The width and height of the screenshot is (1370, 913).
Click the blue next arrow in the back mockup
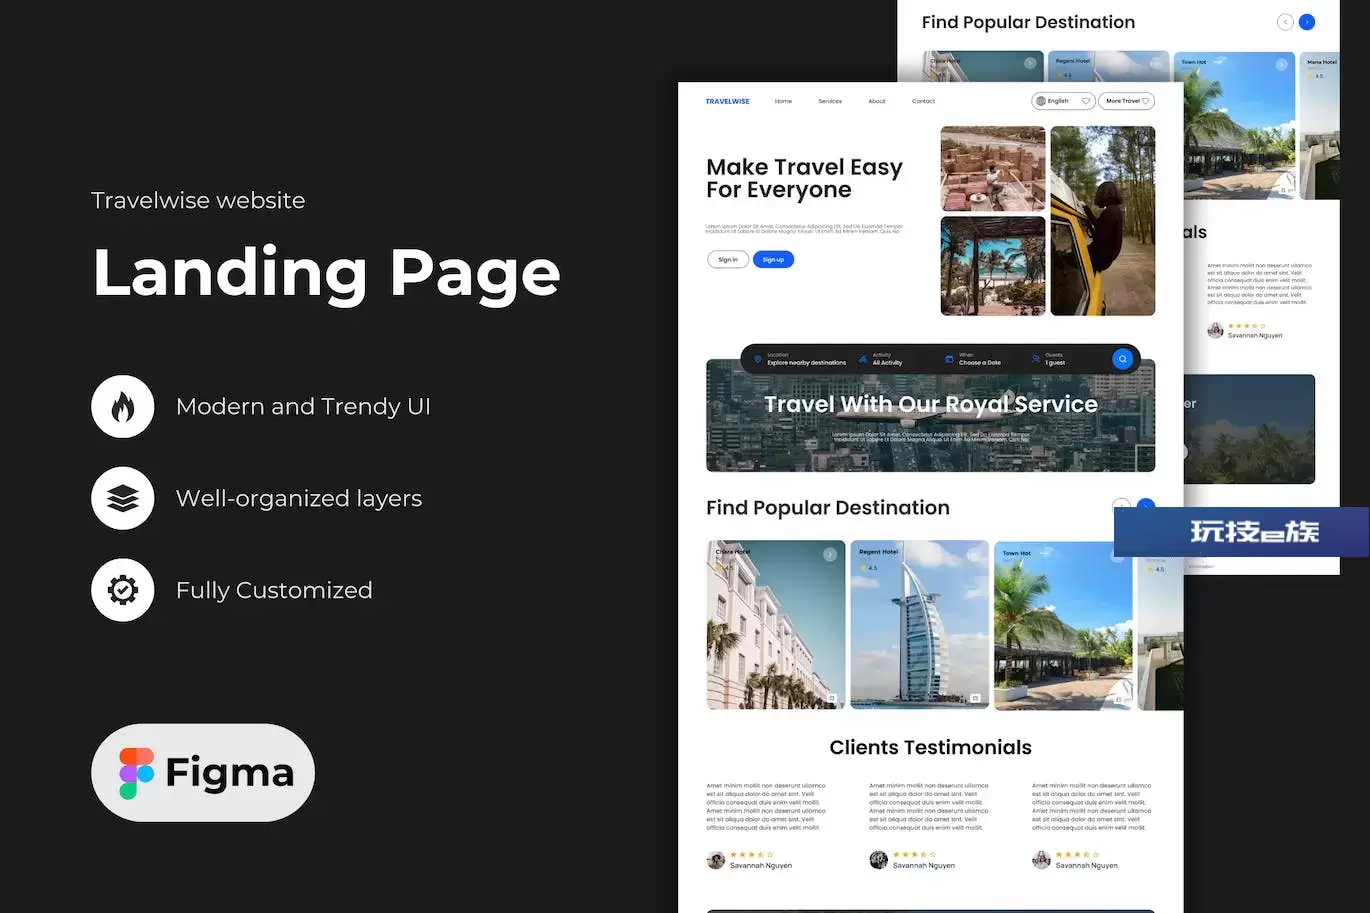pos(1307,22)
